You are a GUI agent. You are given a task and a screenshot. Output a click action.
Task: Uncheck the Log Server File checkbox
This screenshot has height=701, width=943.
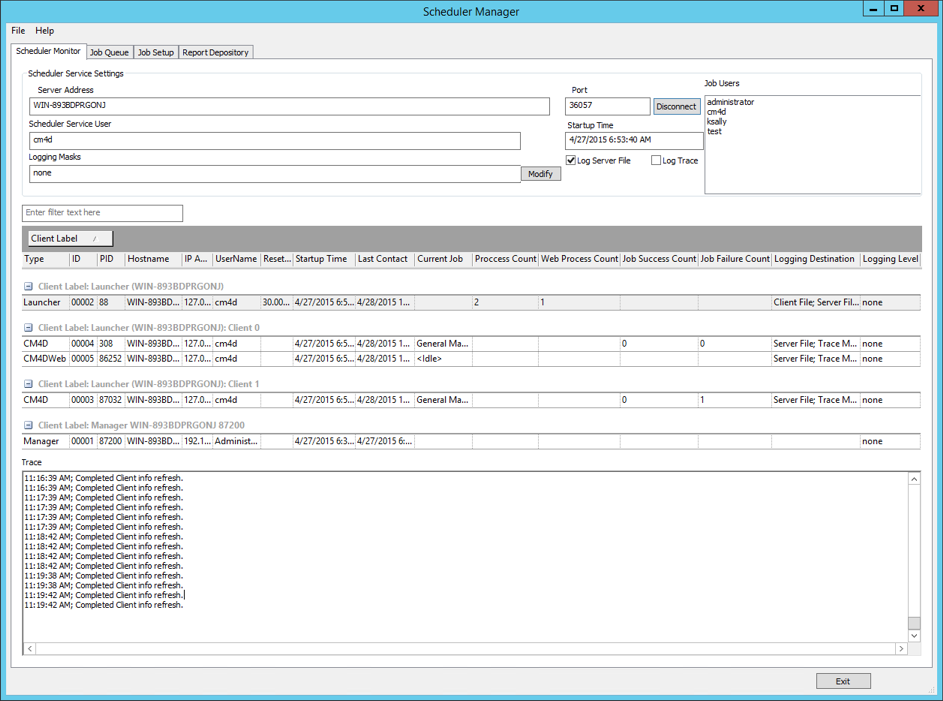(571, 160)
